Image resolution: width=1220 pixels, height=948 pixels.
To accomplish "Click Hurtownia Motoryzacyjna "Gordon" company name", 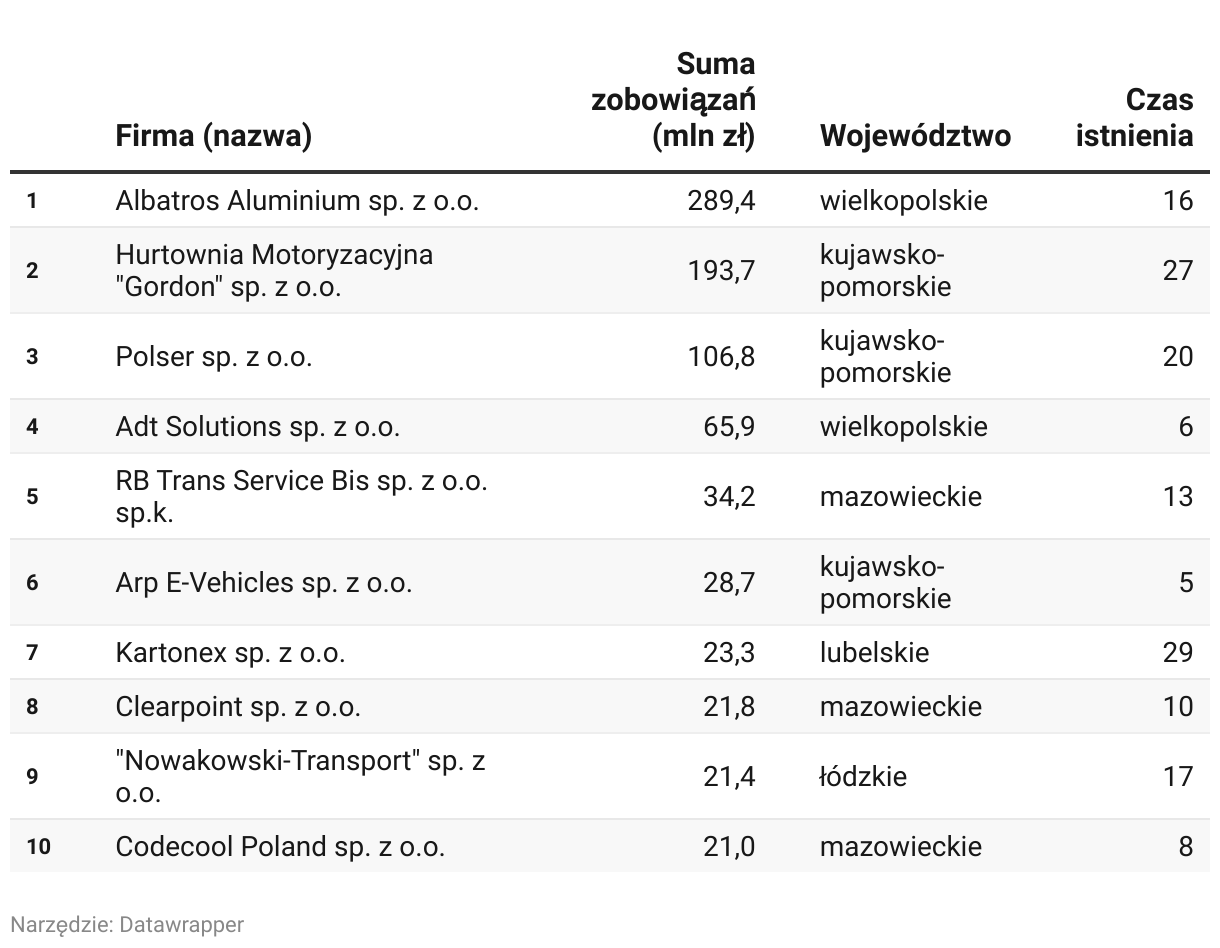I will (275, 270).
